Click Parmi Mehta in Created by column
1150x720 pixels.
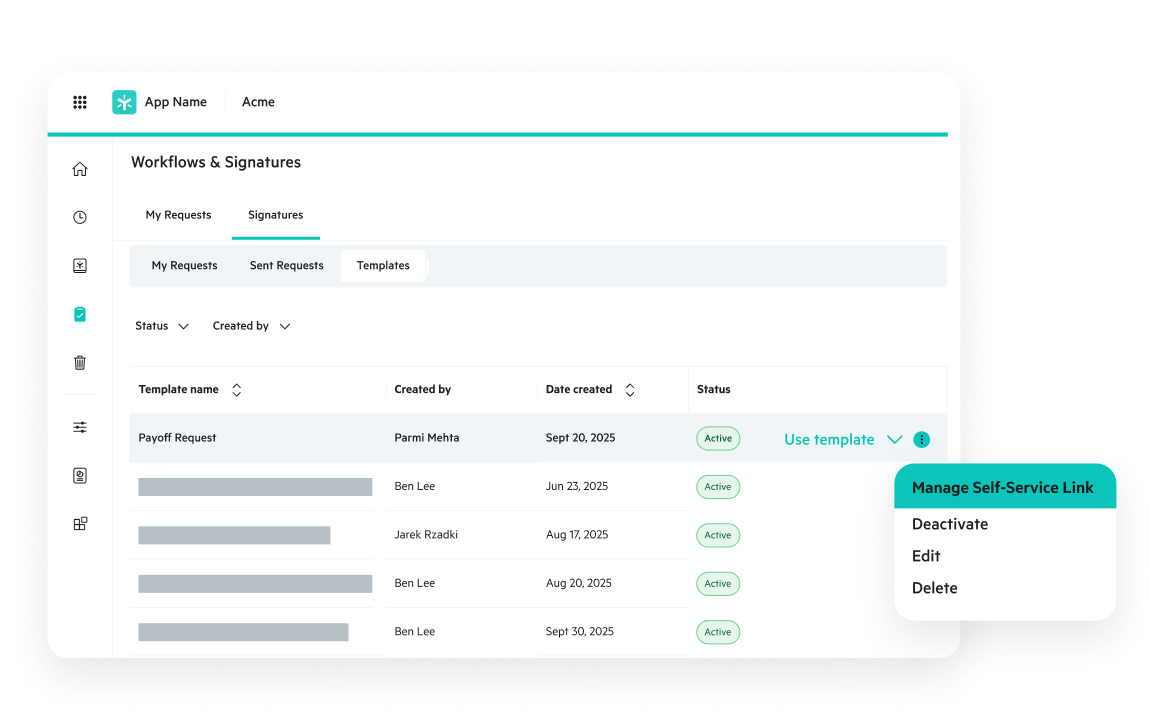click(427, 438)
